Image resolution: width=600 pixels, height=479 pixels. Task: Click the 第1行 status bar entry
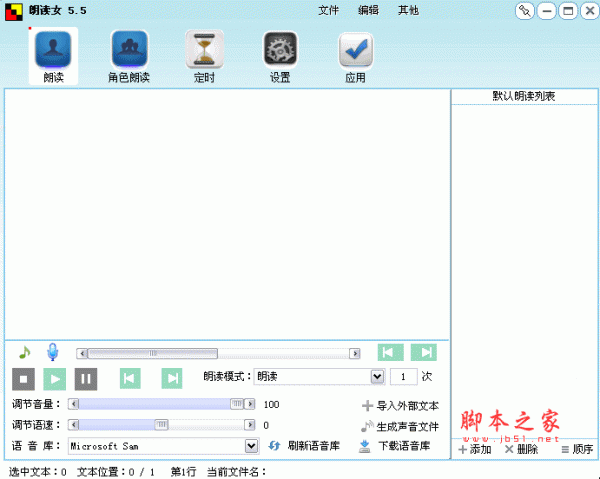(183, 472)
